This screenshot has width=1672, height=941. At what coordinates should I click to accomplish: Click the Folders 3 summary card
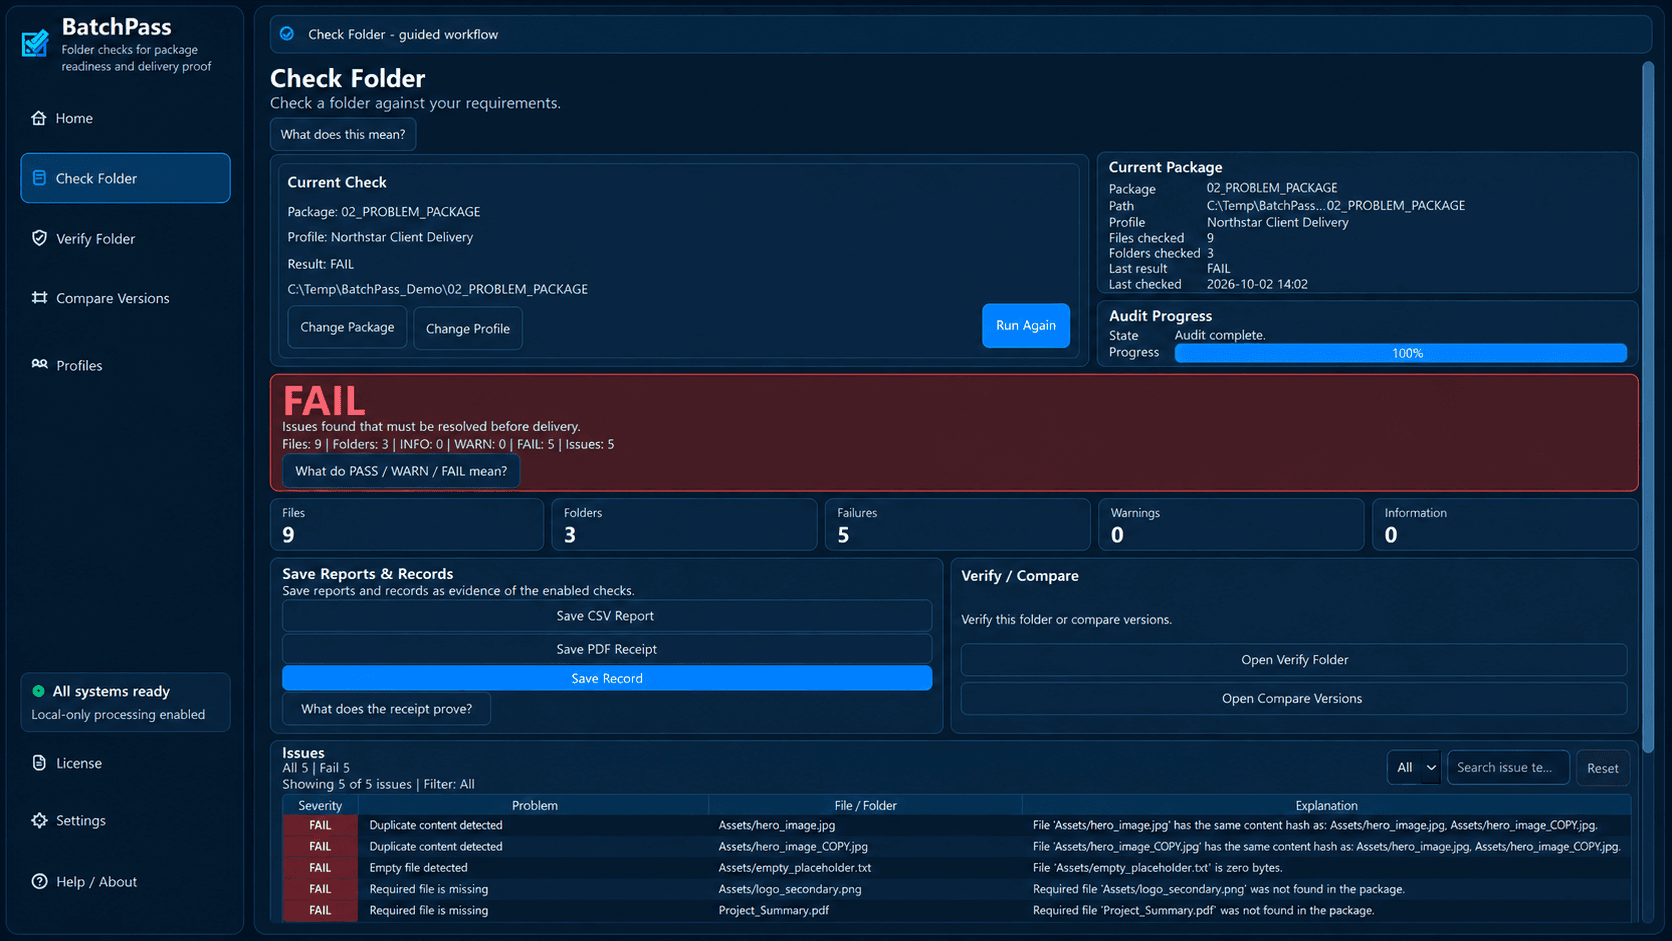click(x=684, y=525)
